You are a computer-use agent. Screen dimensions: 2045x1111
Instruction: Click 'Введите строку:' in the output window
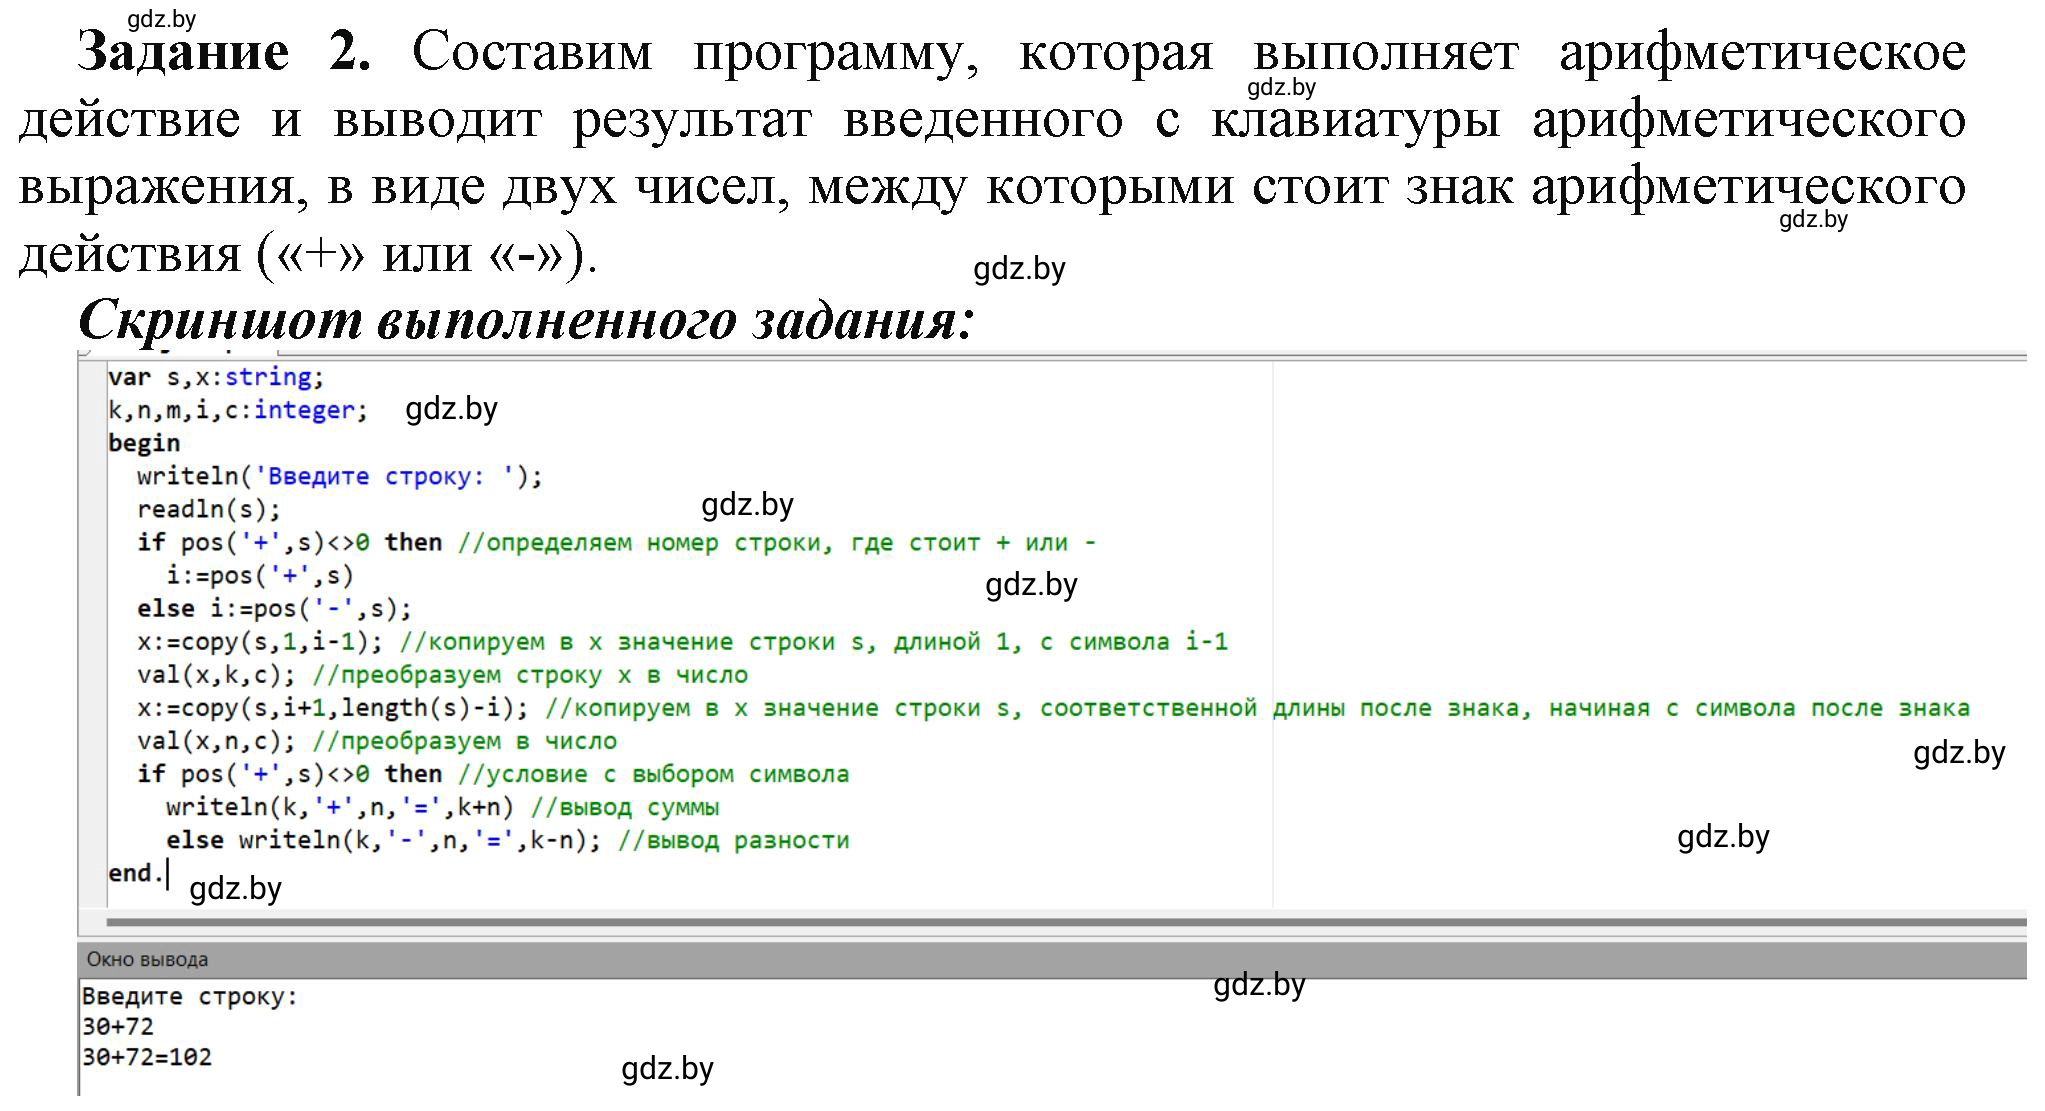coord(190,996)
